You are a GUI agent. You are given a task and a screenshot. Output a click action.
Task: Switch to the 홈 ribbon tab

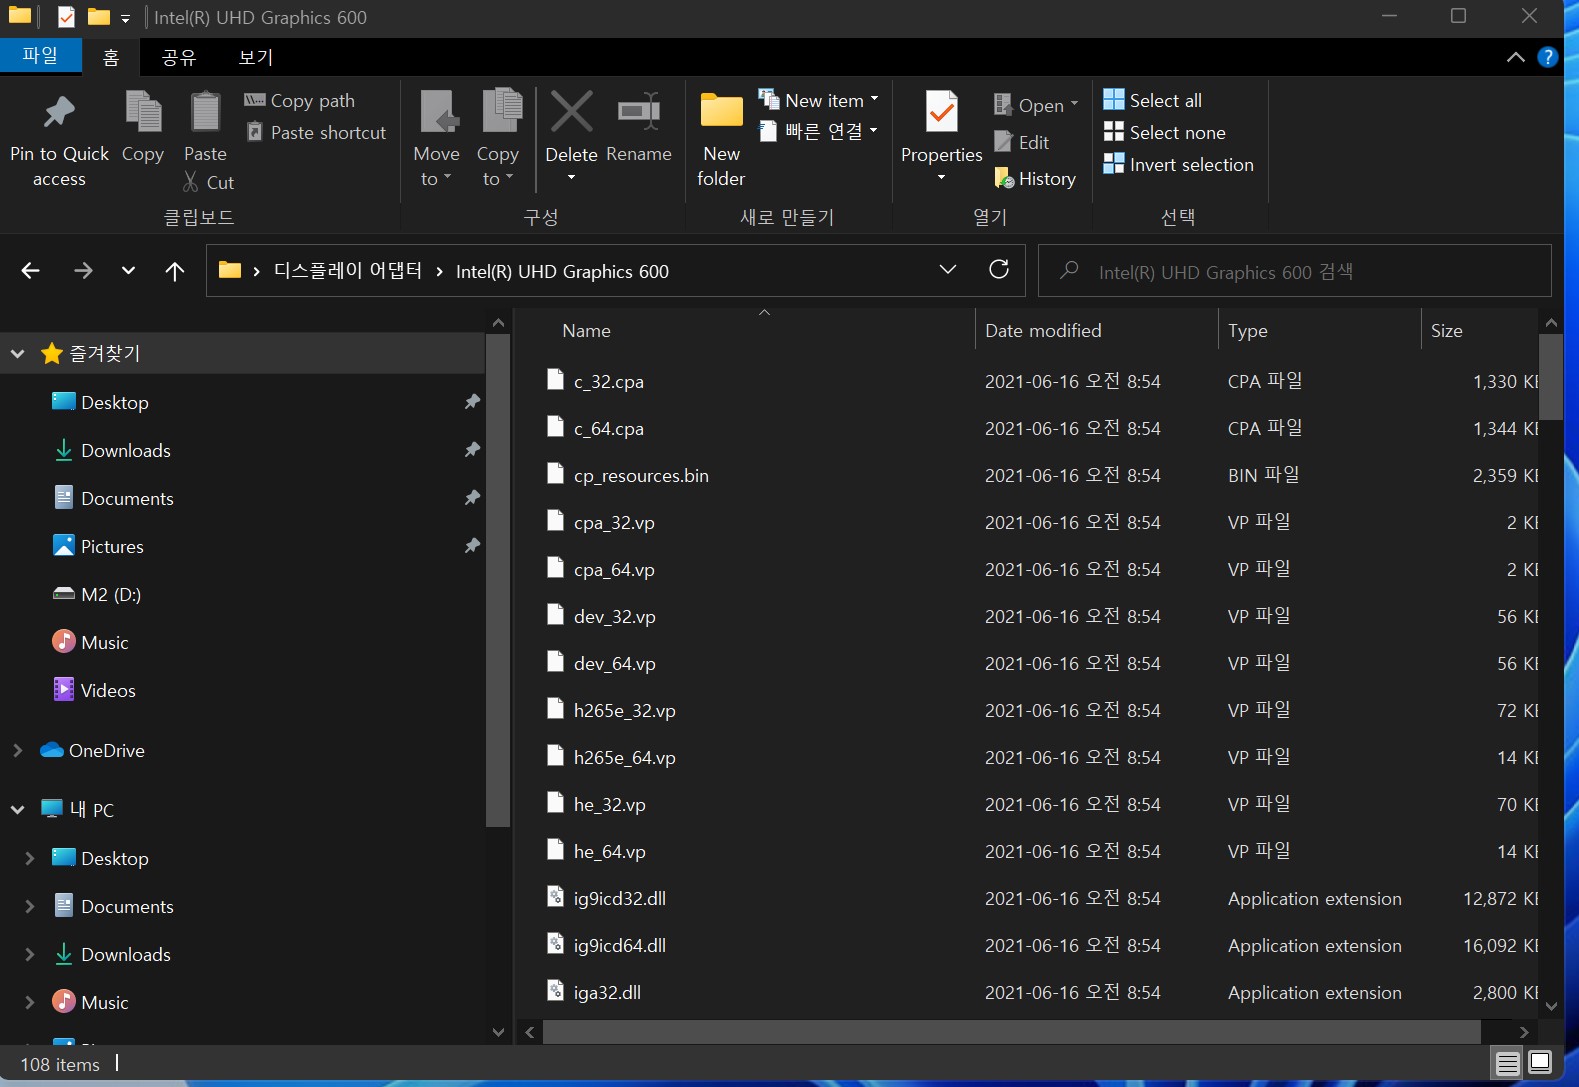coord(111,57)
